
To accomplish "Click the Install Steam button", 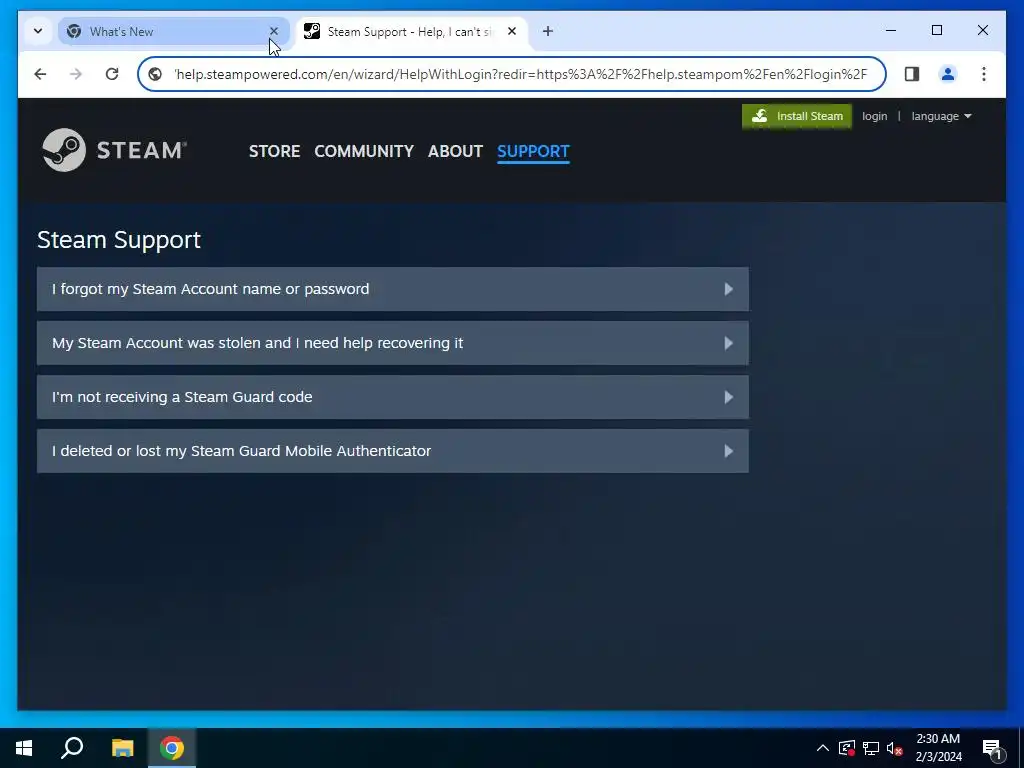I will point(797,116).
